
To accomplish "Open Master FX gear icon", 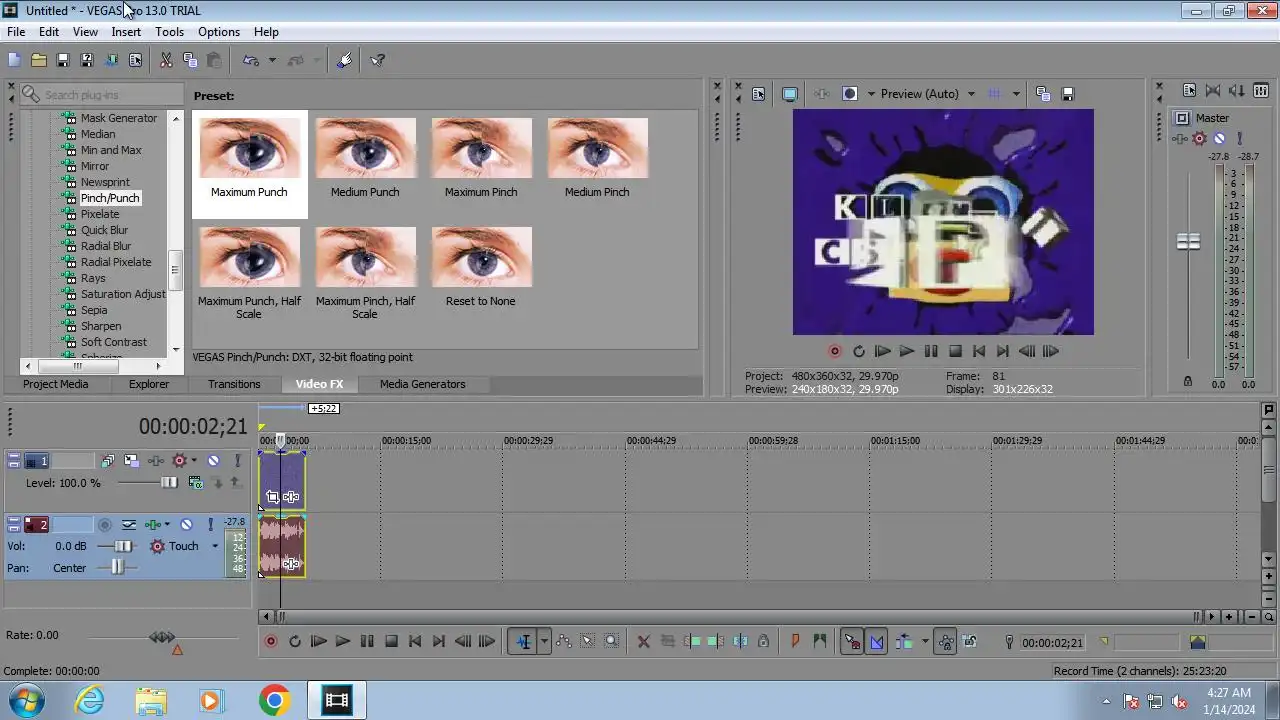I will click(1199, 138).
